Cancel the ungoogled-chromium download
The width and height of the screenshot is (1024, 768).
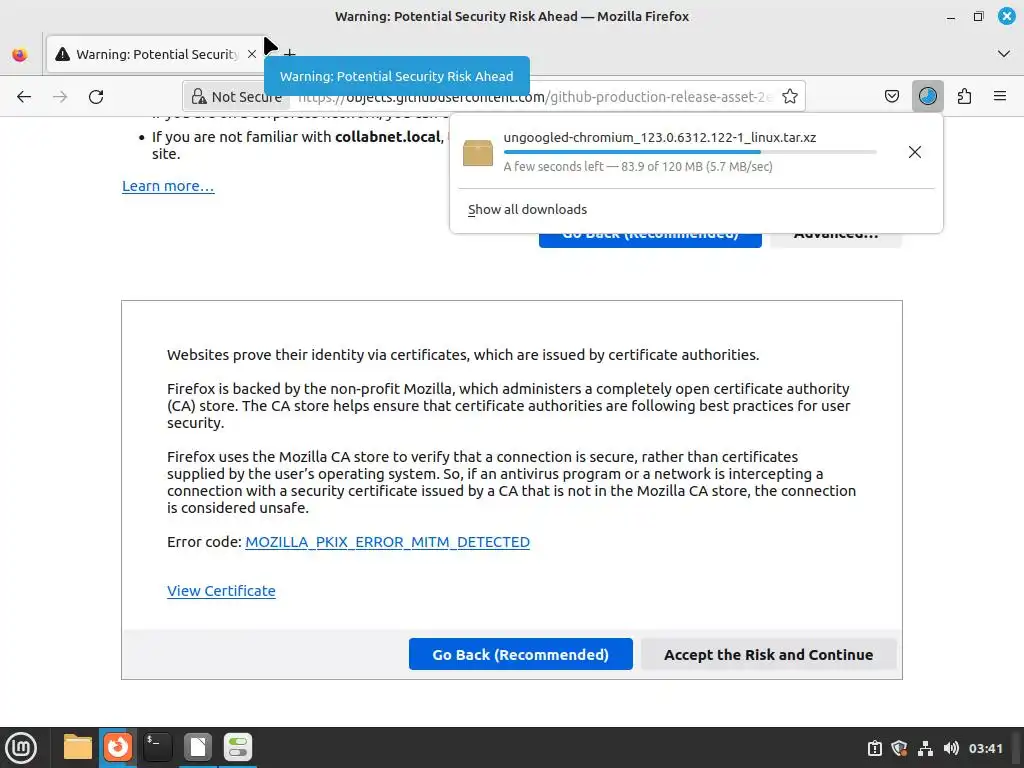pos(914,152)
